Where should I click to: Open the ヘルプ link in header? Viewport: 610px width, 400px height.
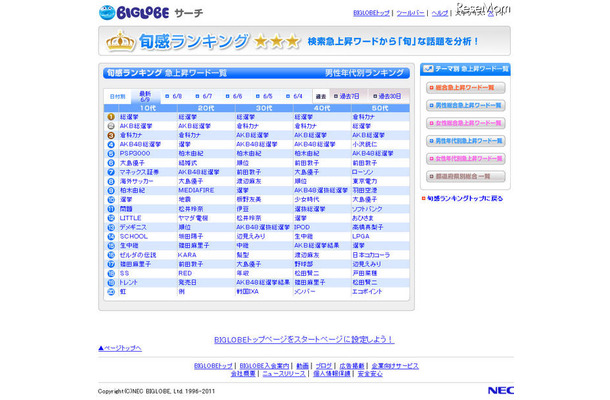pos(440,13)
